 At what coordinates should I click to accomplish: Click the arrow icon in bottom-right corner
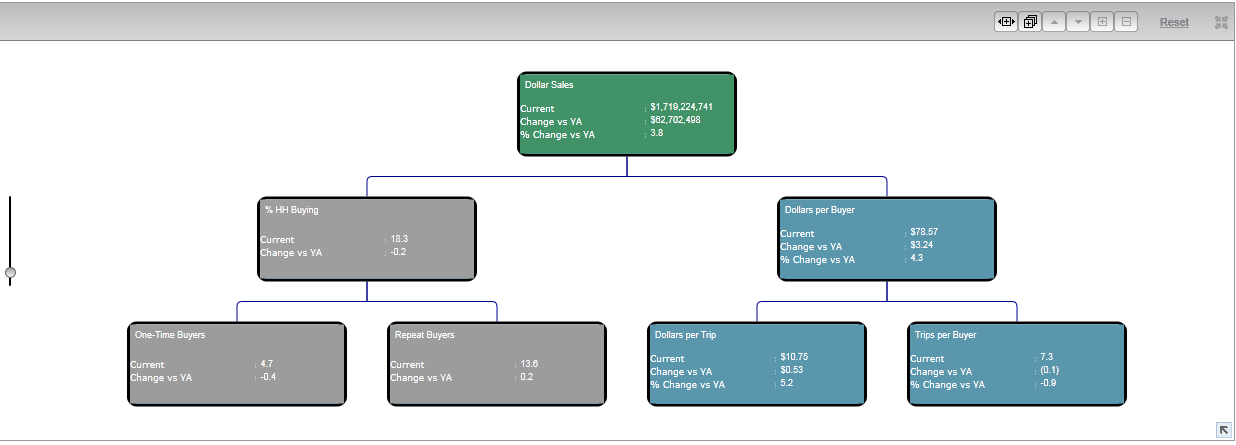[x=1223, y=430]
